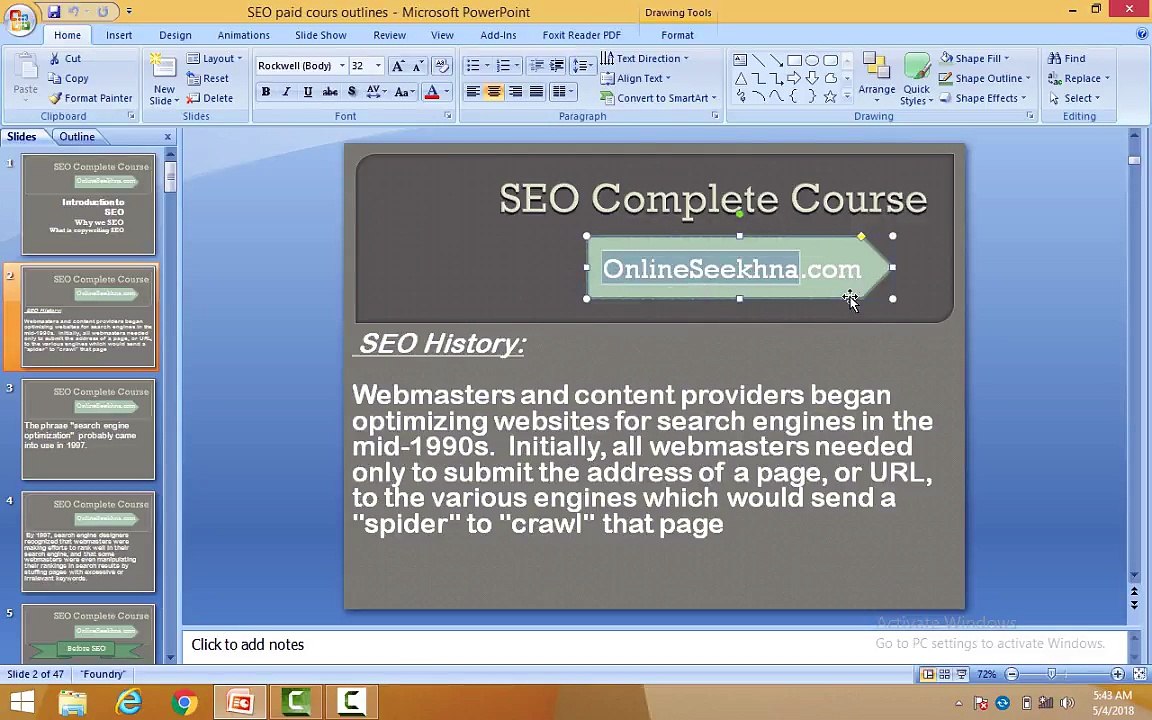Click Find in Editing group

tap(1067, 58)
